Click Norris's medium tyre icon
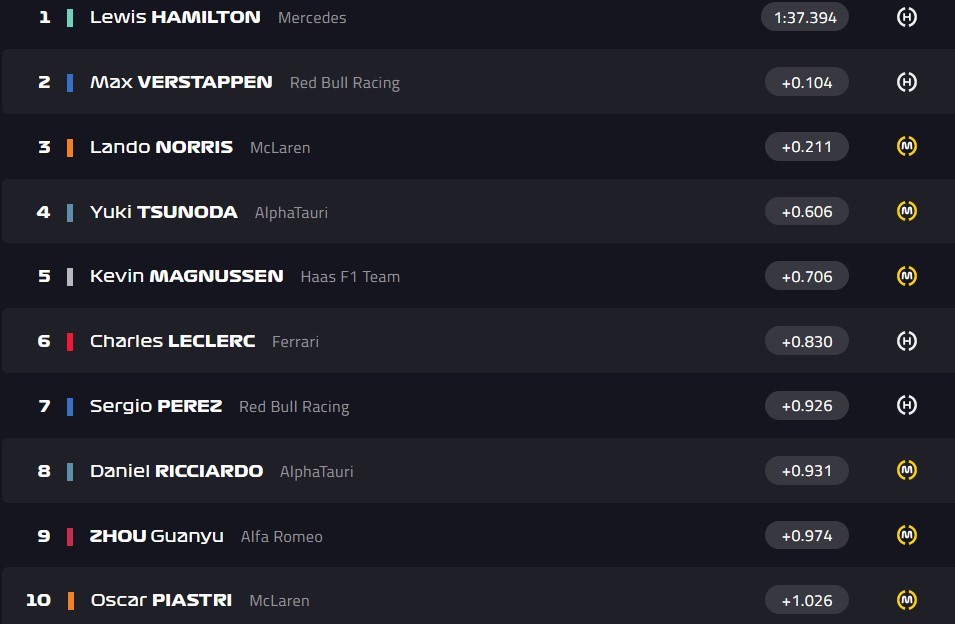The width and height of the screenshot is (955, 624). click(x=906, y=147)
